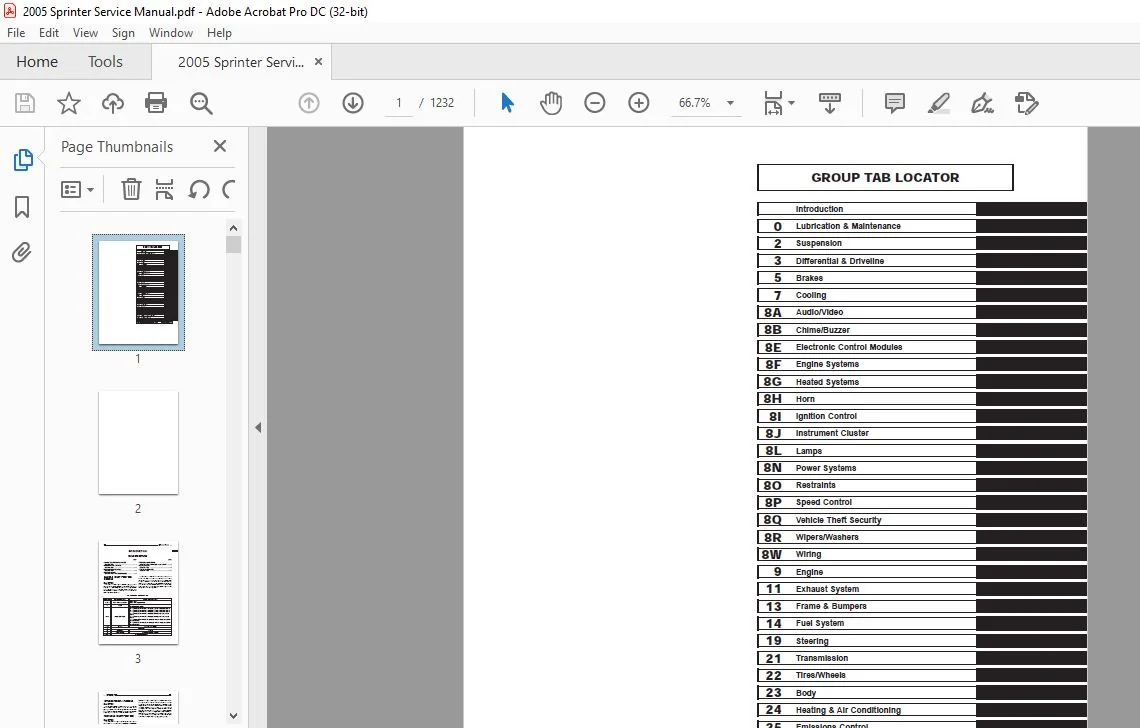Add document to starred favorites
This screenshot has width=1140, height=728.
point(69,103)
